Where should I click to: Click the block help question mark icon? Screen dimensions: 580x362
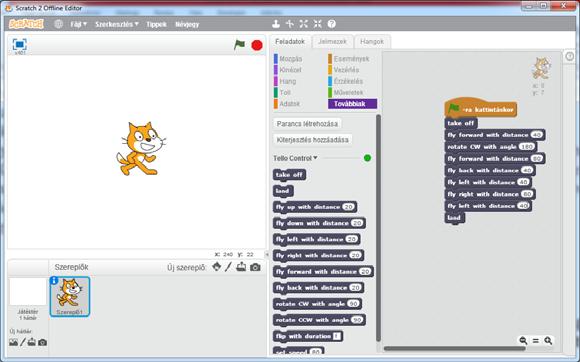click(x=332, y=24)
